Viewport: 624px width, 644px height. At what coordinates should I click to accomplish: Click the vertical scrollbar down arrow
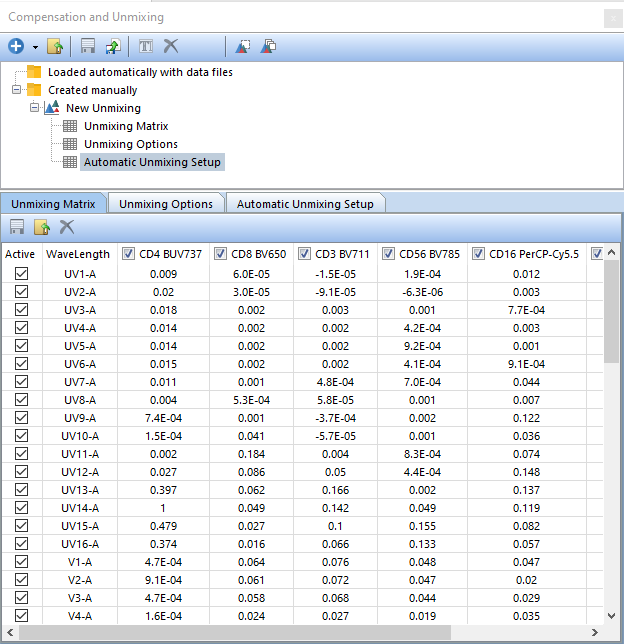click(x=611, y=616)
